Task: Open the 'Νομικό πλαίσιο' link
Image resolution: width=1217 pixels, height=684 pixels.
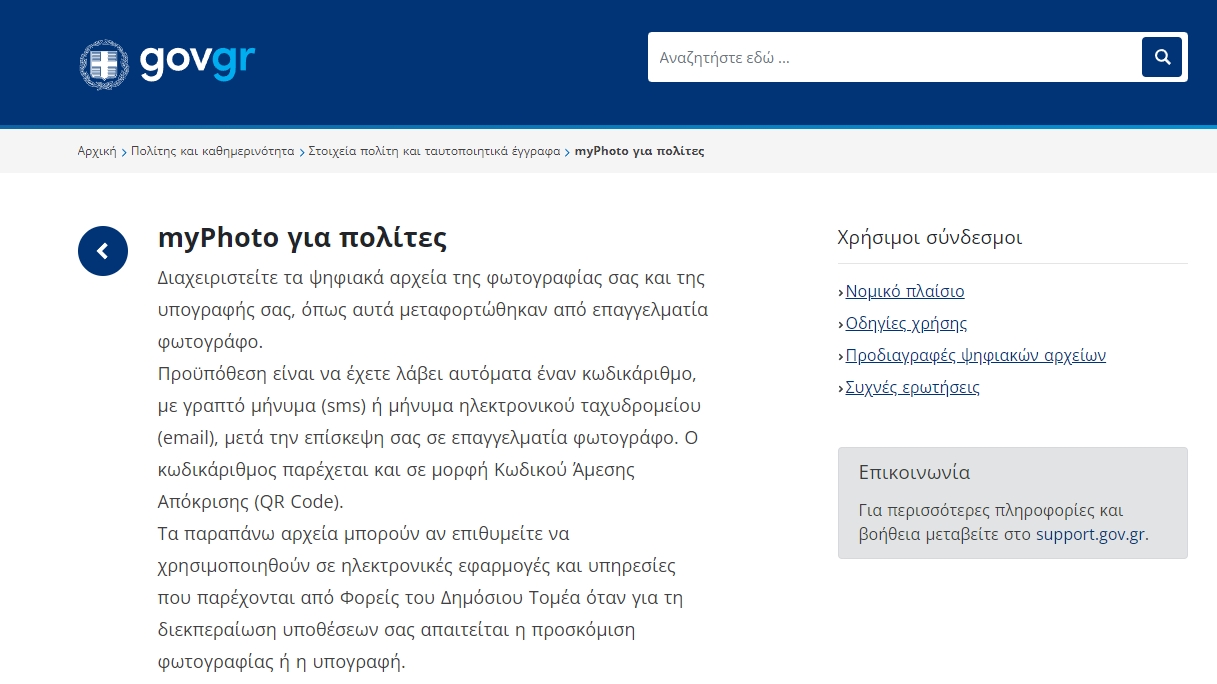Action: tap(905, 291)
